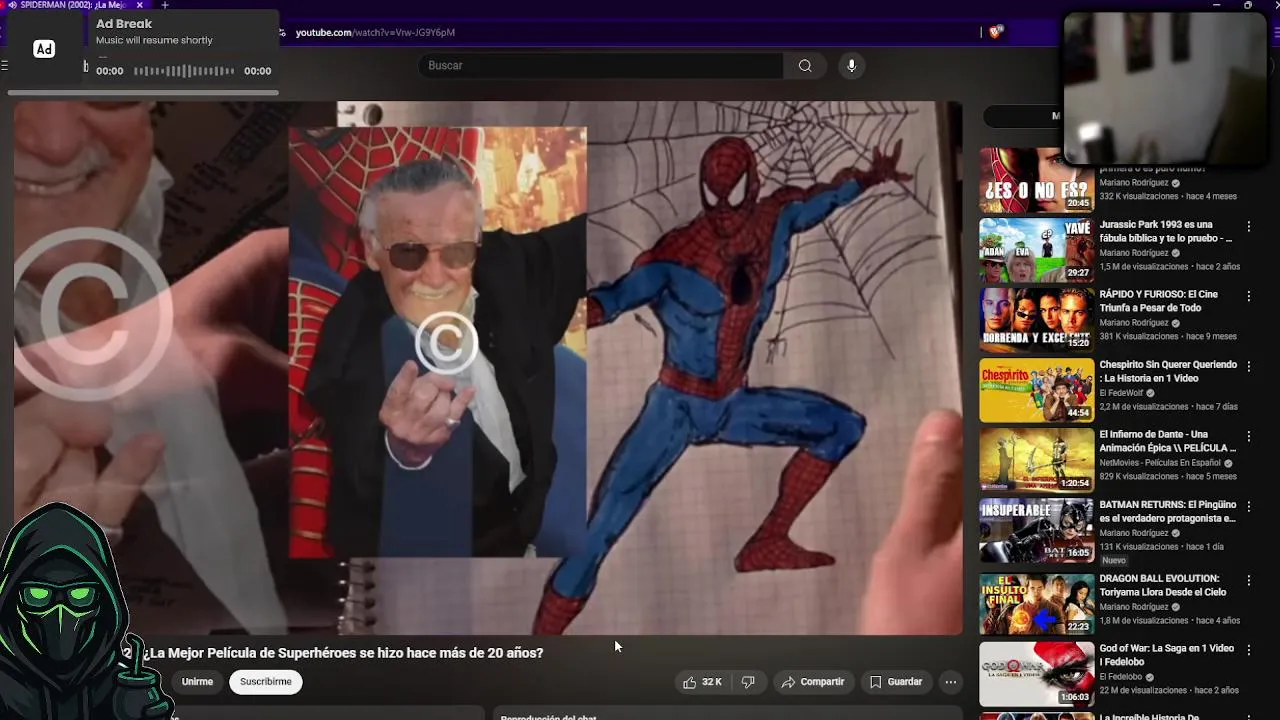Open Chespirito Sin Querer Queriendo thumbnail

click(x=1037, y=391)
